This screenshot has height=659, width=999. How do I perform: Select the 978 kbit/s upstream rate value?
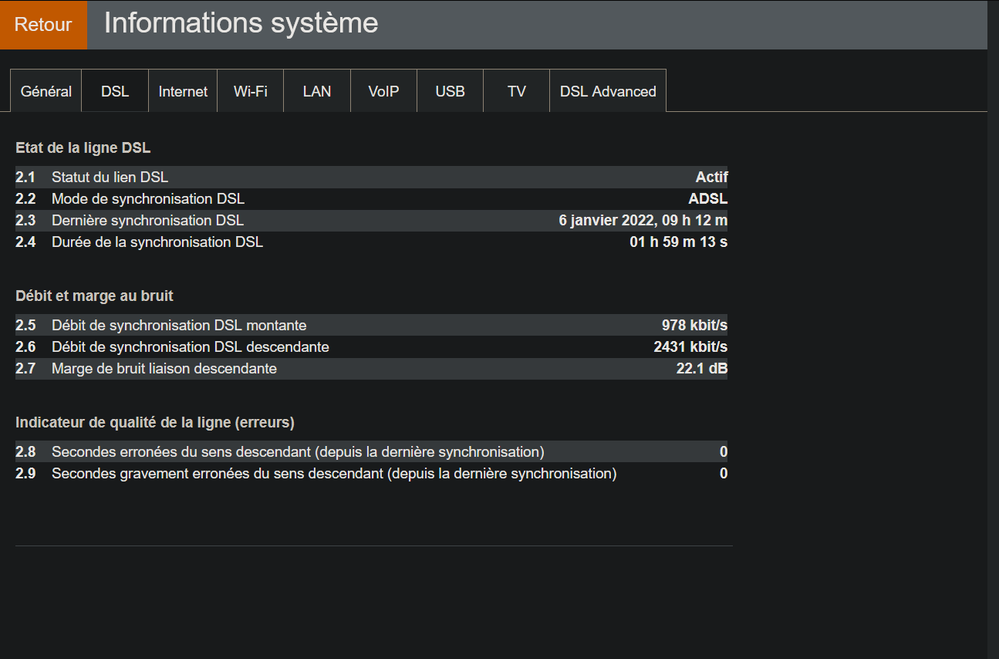694,325
